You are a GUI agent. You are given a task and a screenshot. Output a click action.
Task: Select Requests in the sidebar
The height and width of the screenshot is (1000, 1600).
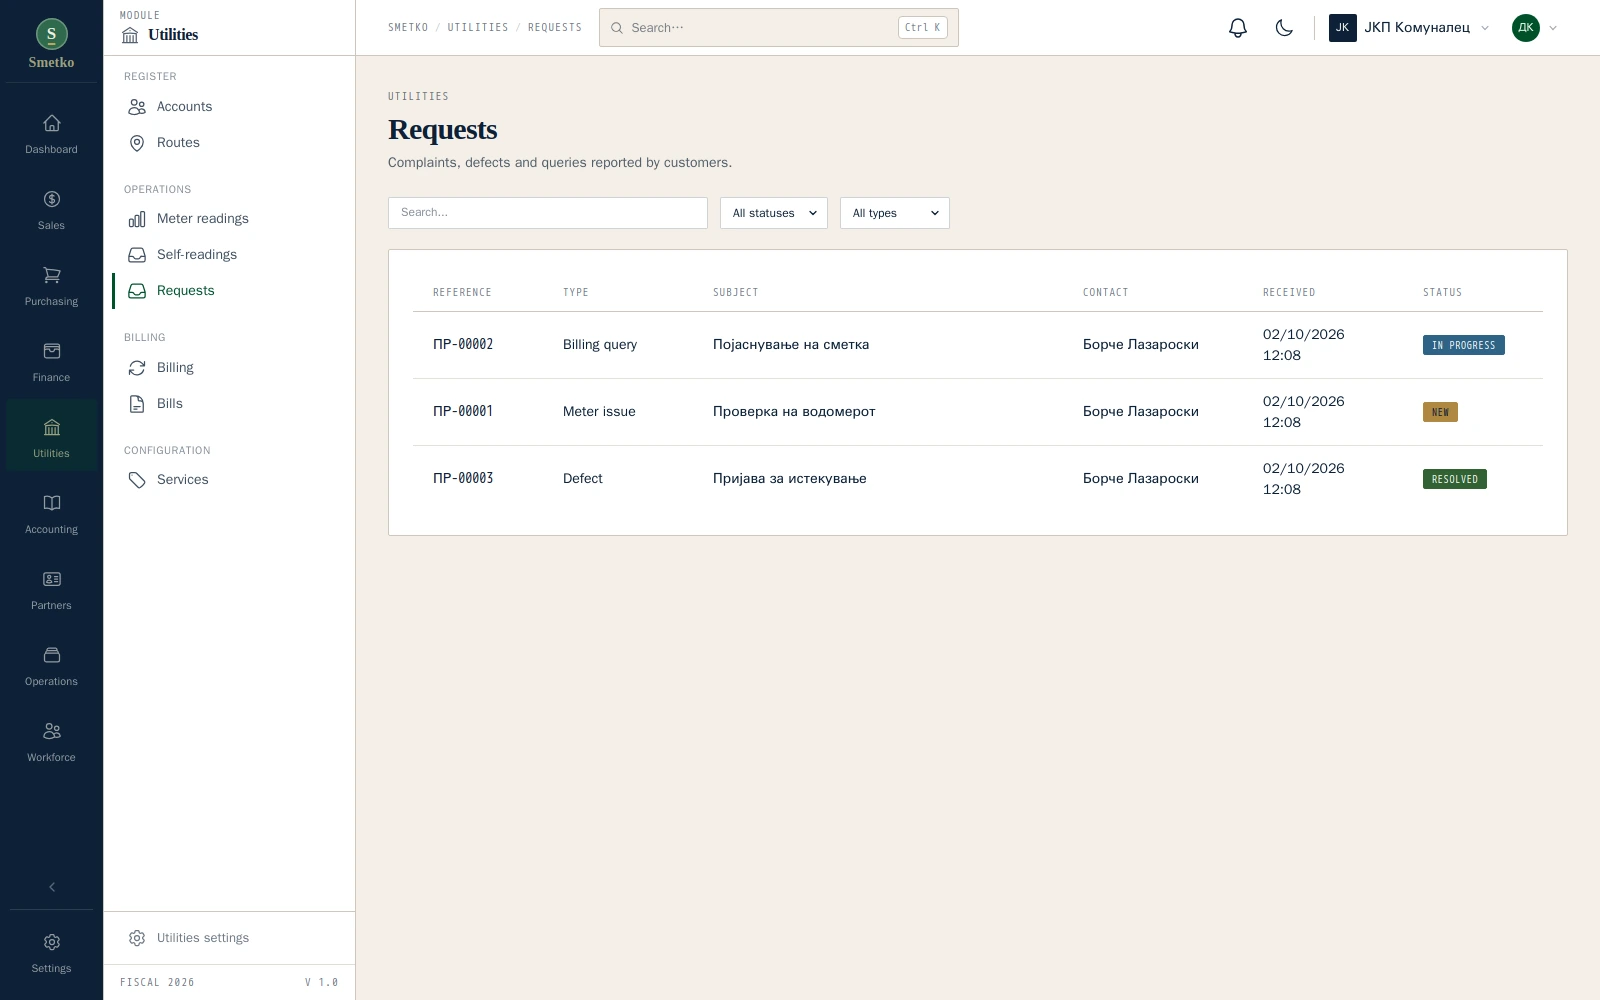click(x=229, y=291)
